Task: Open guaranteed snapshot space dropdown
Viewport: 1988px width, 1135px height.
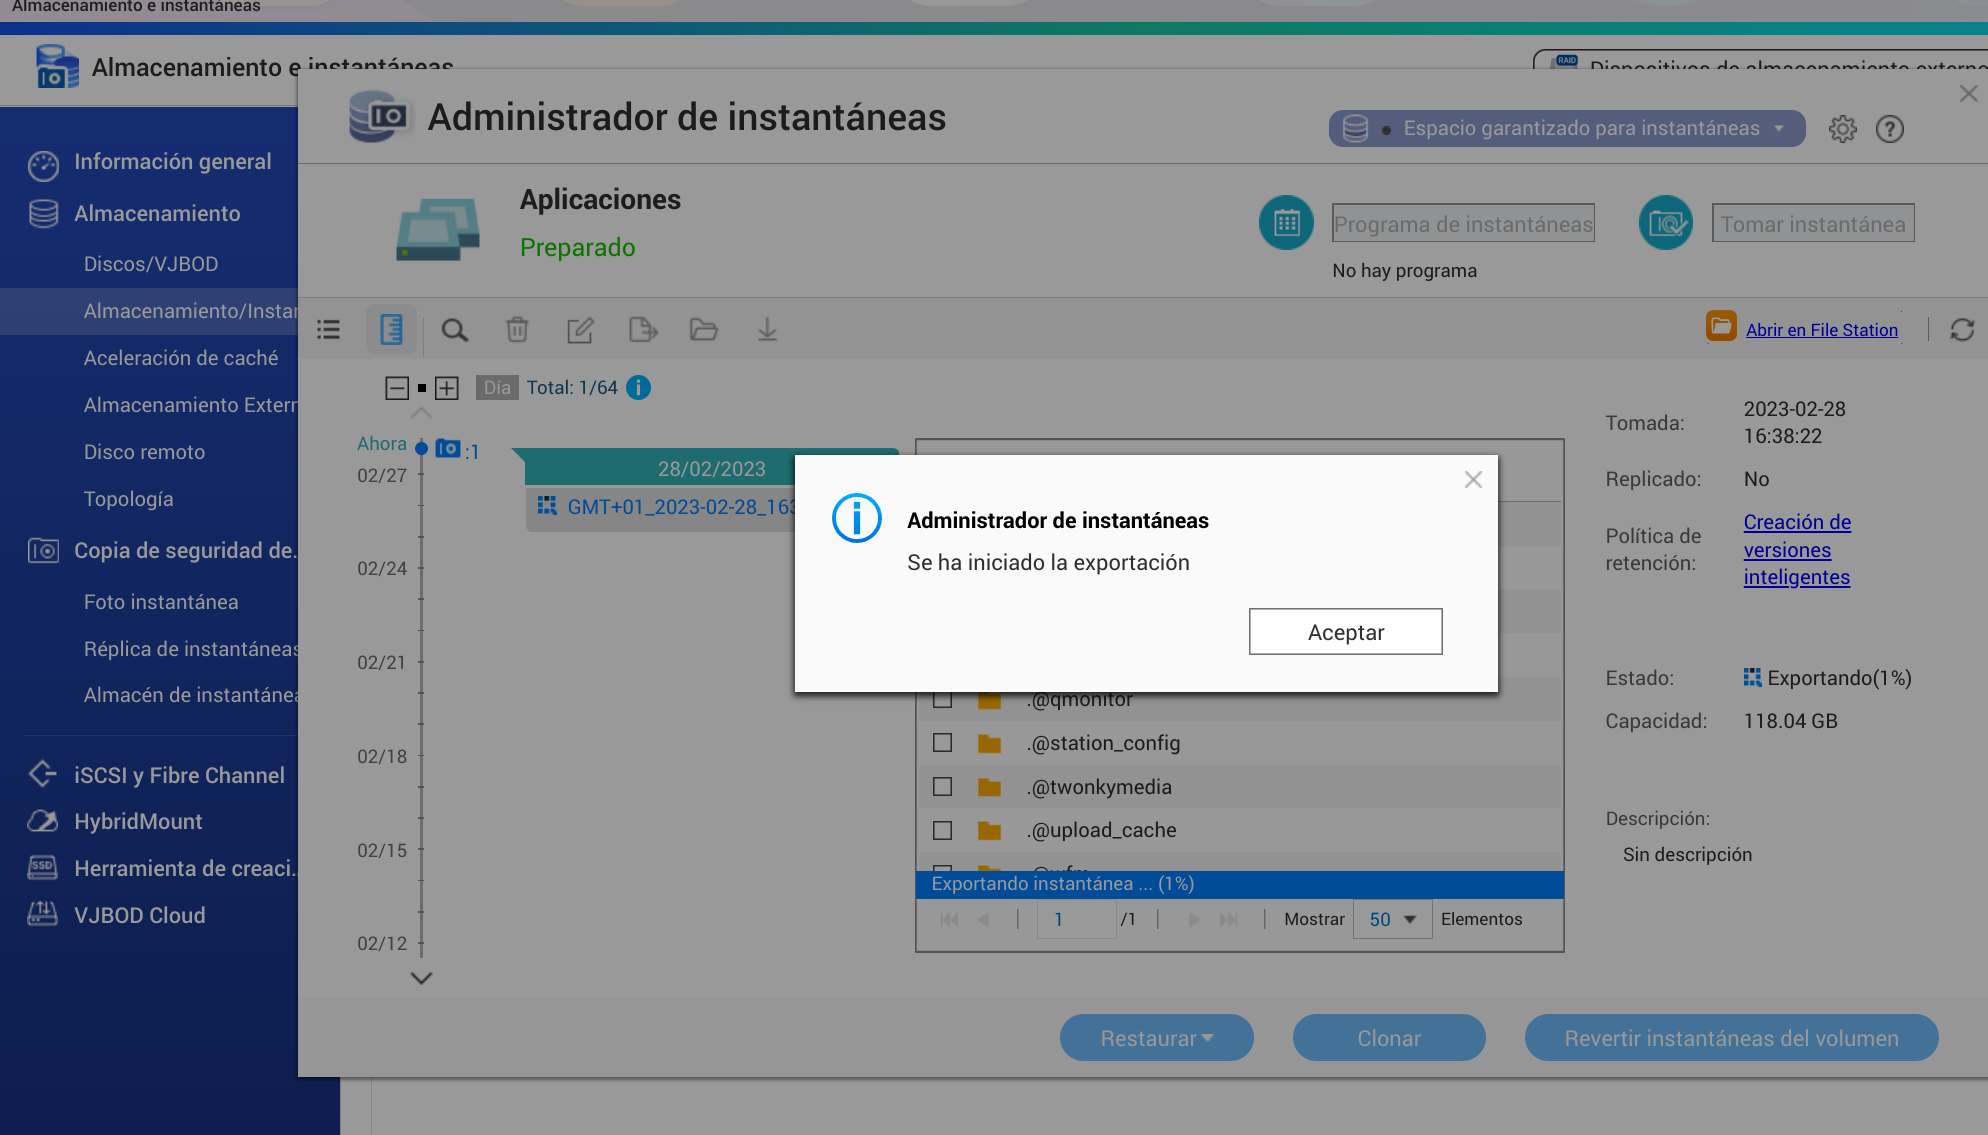Action: click(x=1566, y=129)
